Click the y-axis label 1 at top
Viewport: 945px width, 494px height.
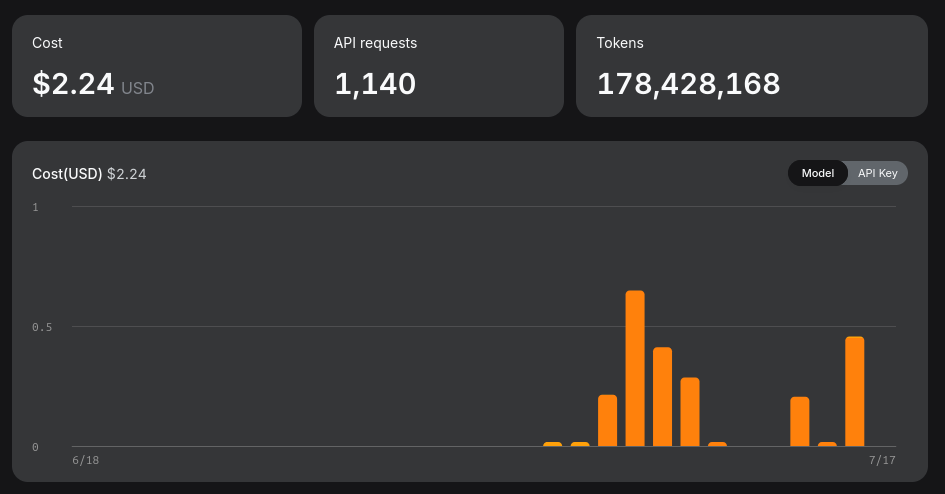36,207
